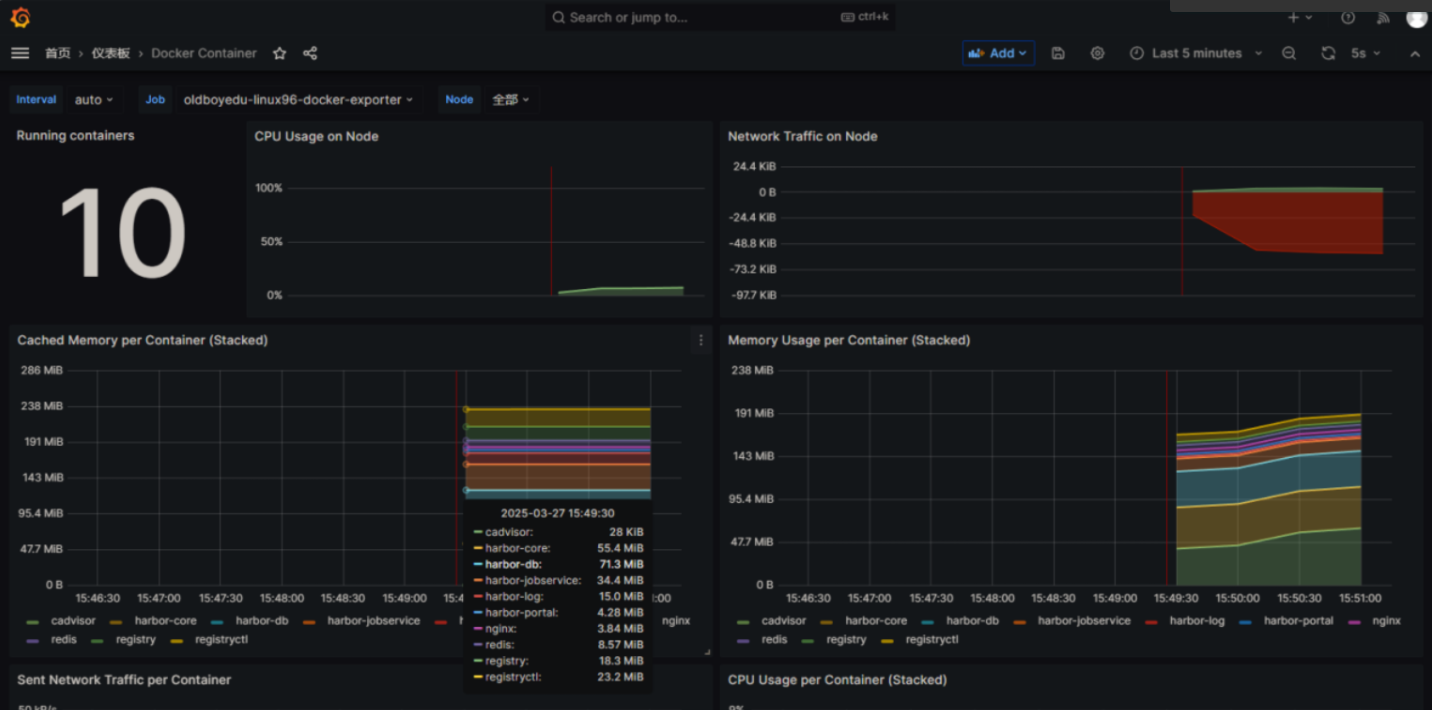This screenshot has width=1432, height=710.
Task: Click the save dashboard floppy icon
Action: [1058, 53]
